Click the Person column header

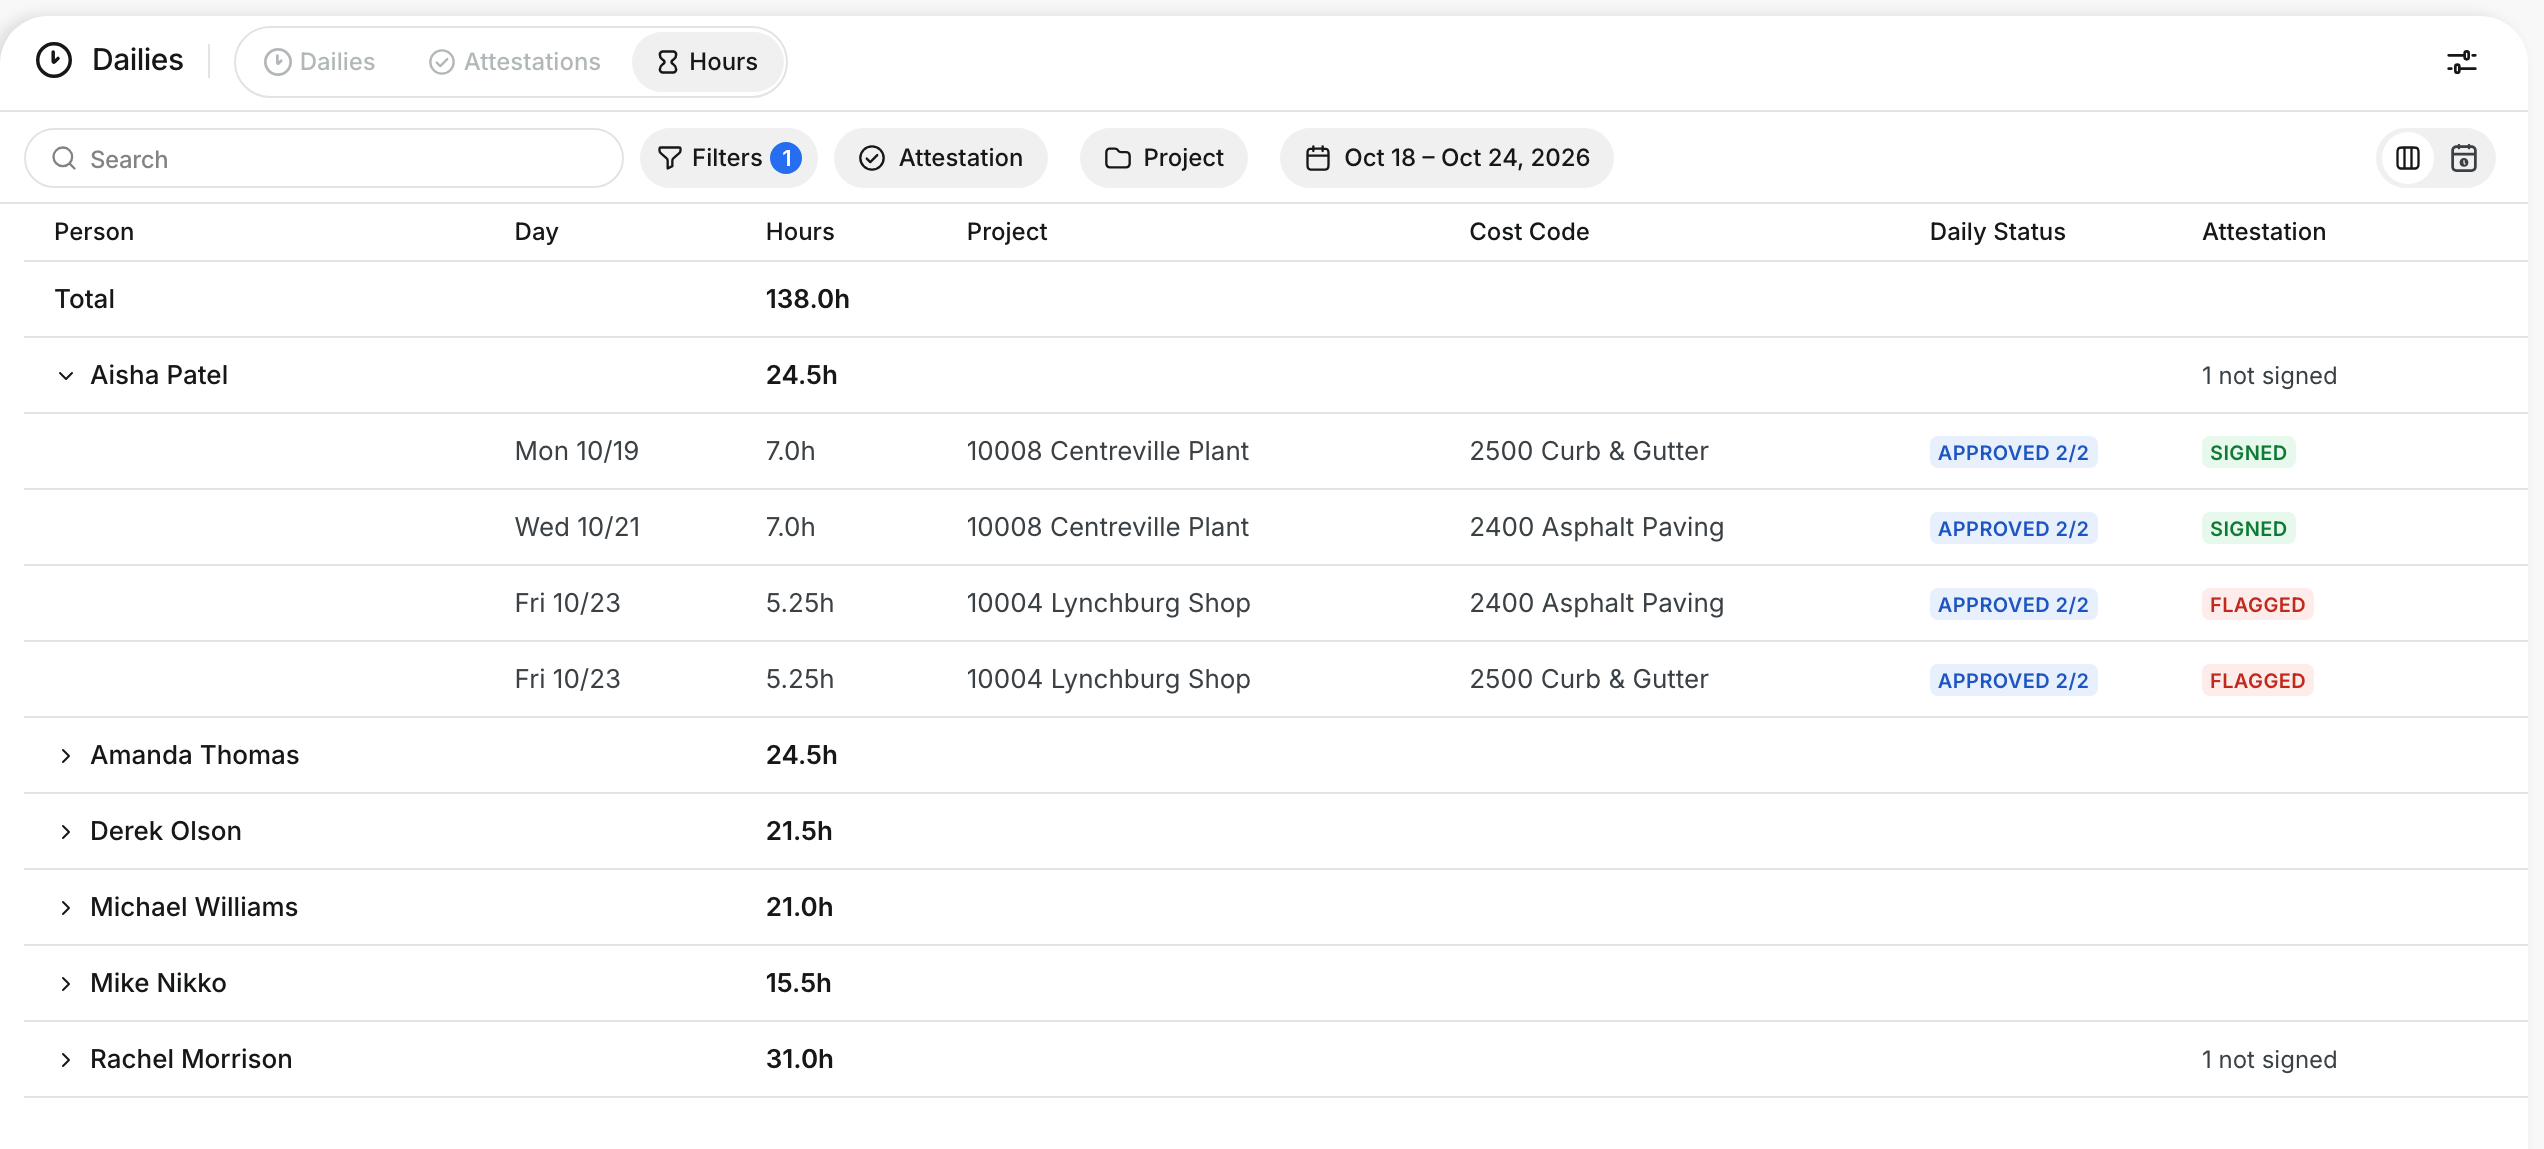point(94,232)
